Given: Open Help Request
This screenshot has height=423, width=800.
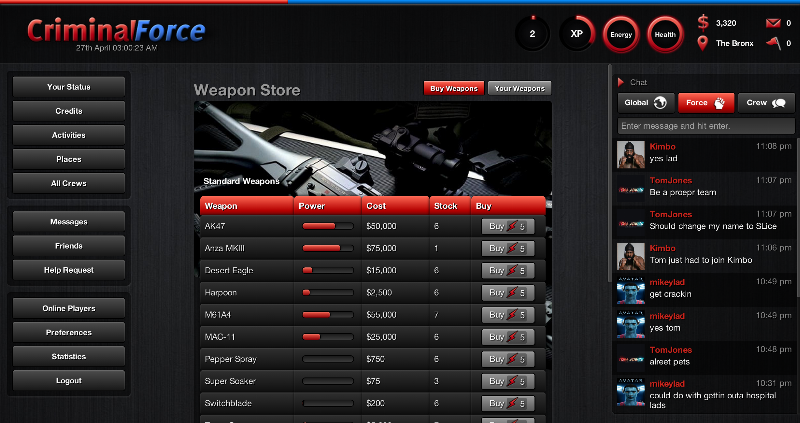Looking at the screenshot, I should (x=69, y=270).
